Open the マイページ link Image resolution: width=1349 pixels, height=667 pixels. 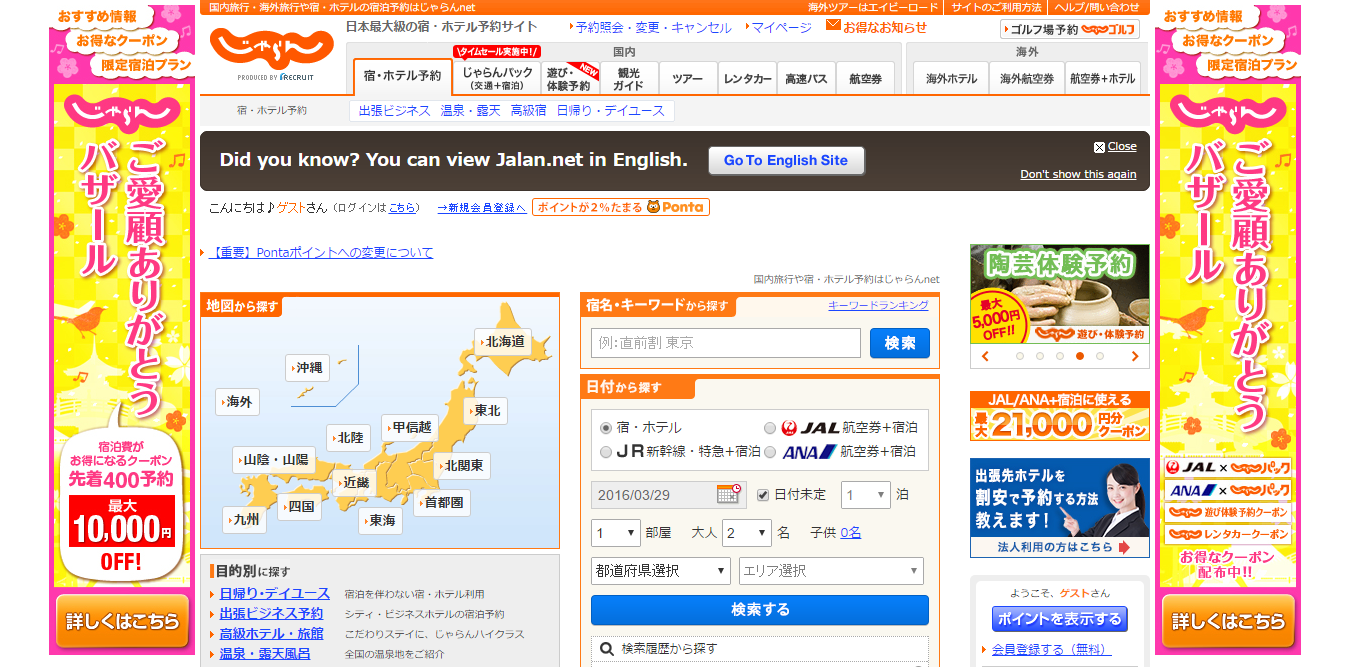[x=781, y=28]
